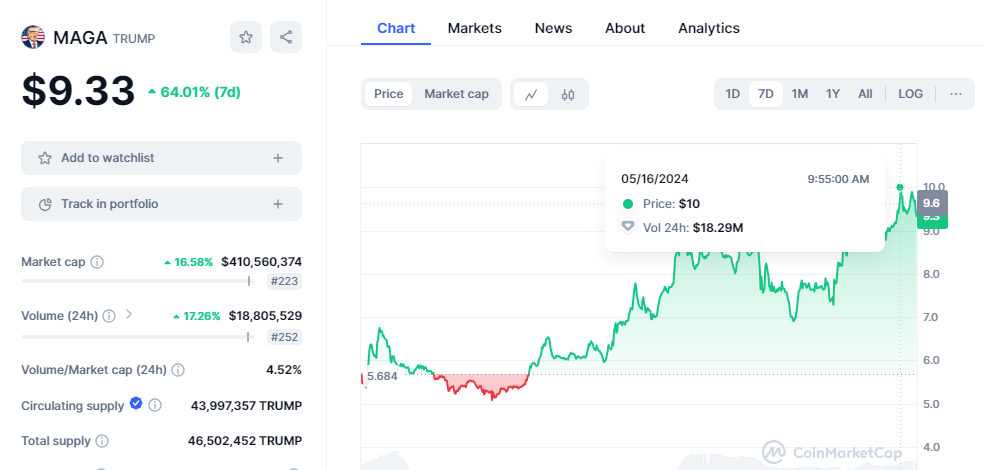This screenshot has width=983, height=470.
Task: Click the 16.58% market cap change
Action: [193, 262]
